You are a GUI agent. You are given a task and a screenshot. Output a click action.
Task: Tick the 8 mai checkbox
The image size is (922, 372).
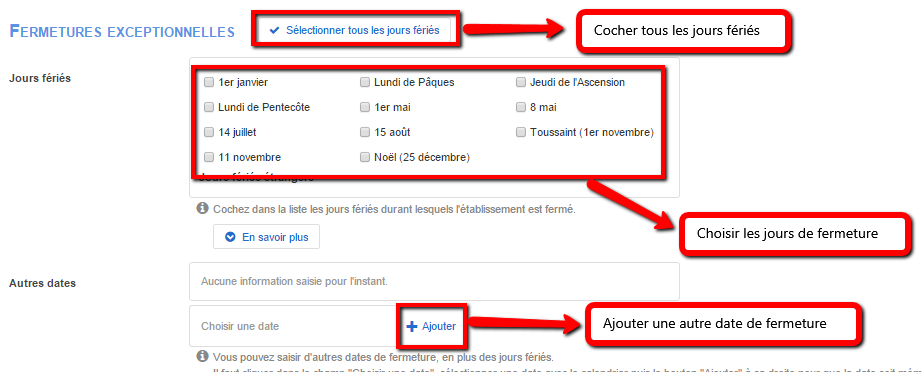(x=520, y=107)
